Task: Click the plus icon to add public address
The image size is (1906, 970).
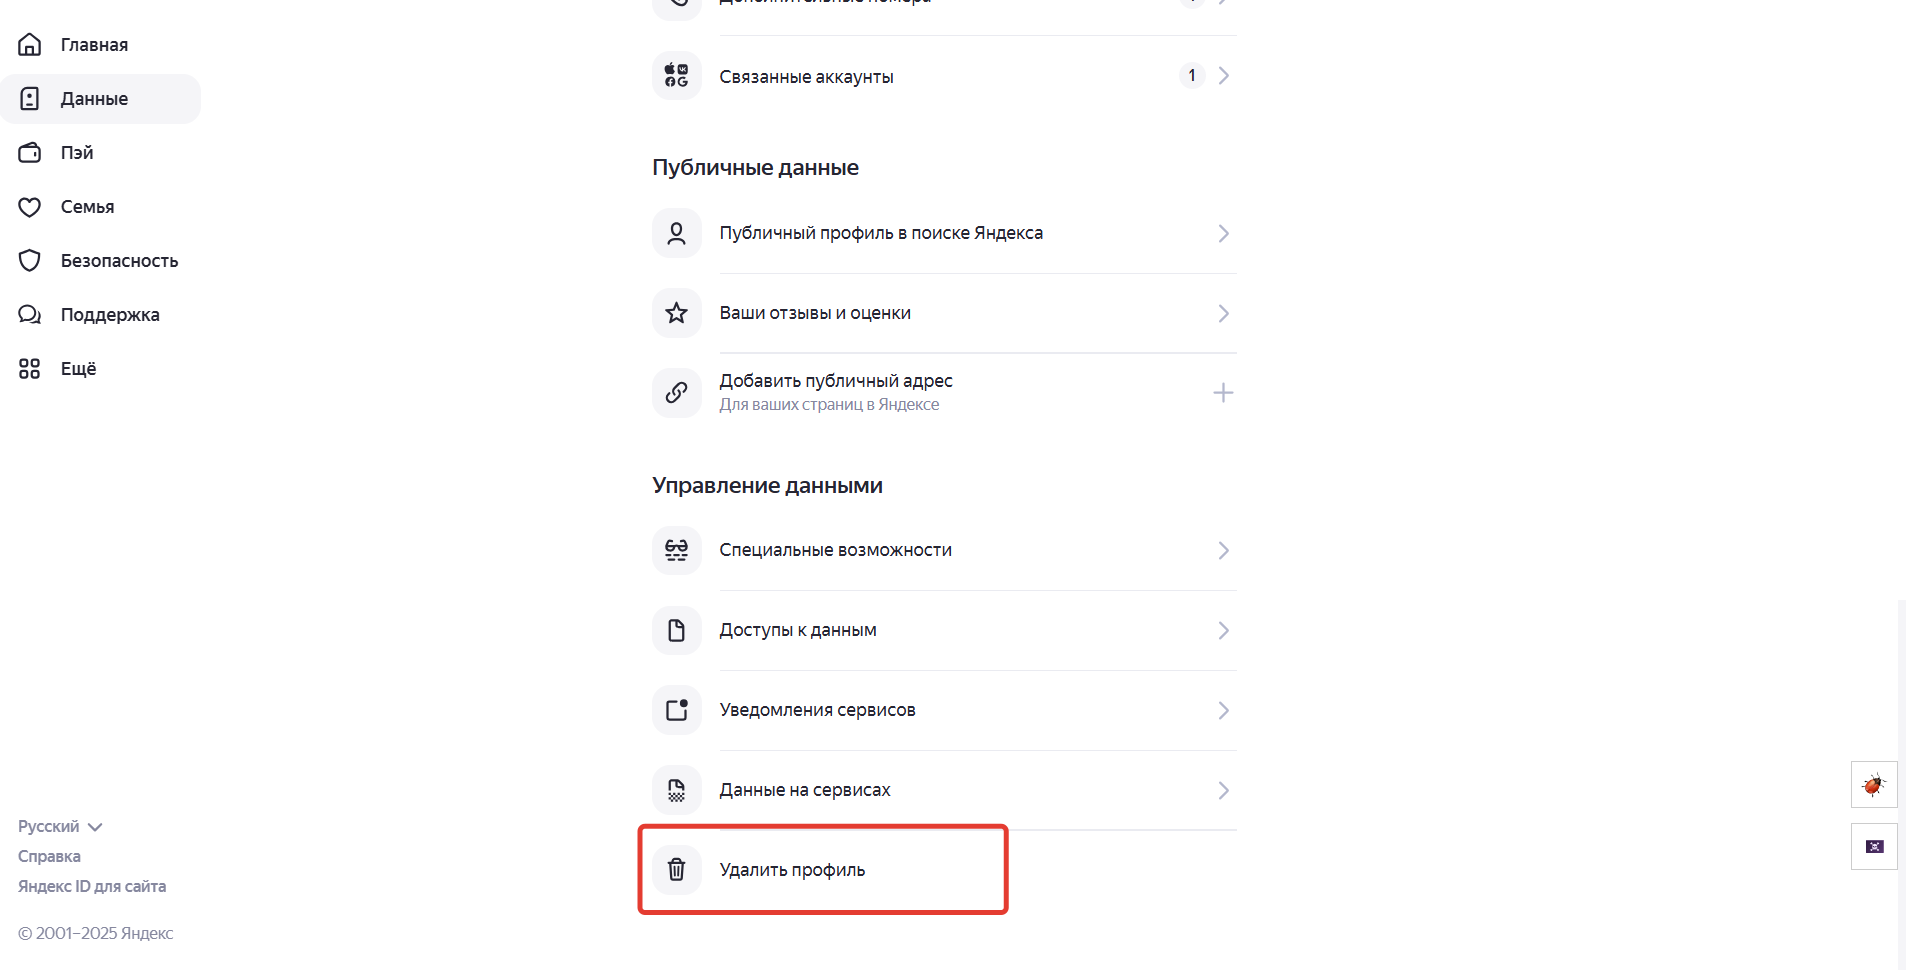Action: click(1223, 392)
